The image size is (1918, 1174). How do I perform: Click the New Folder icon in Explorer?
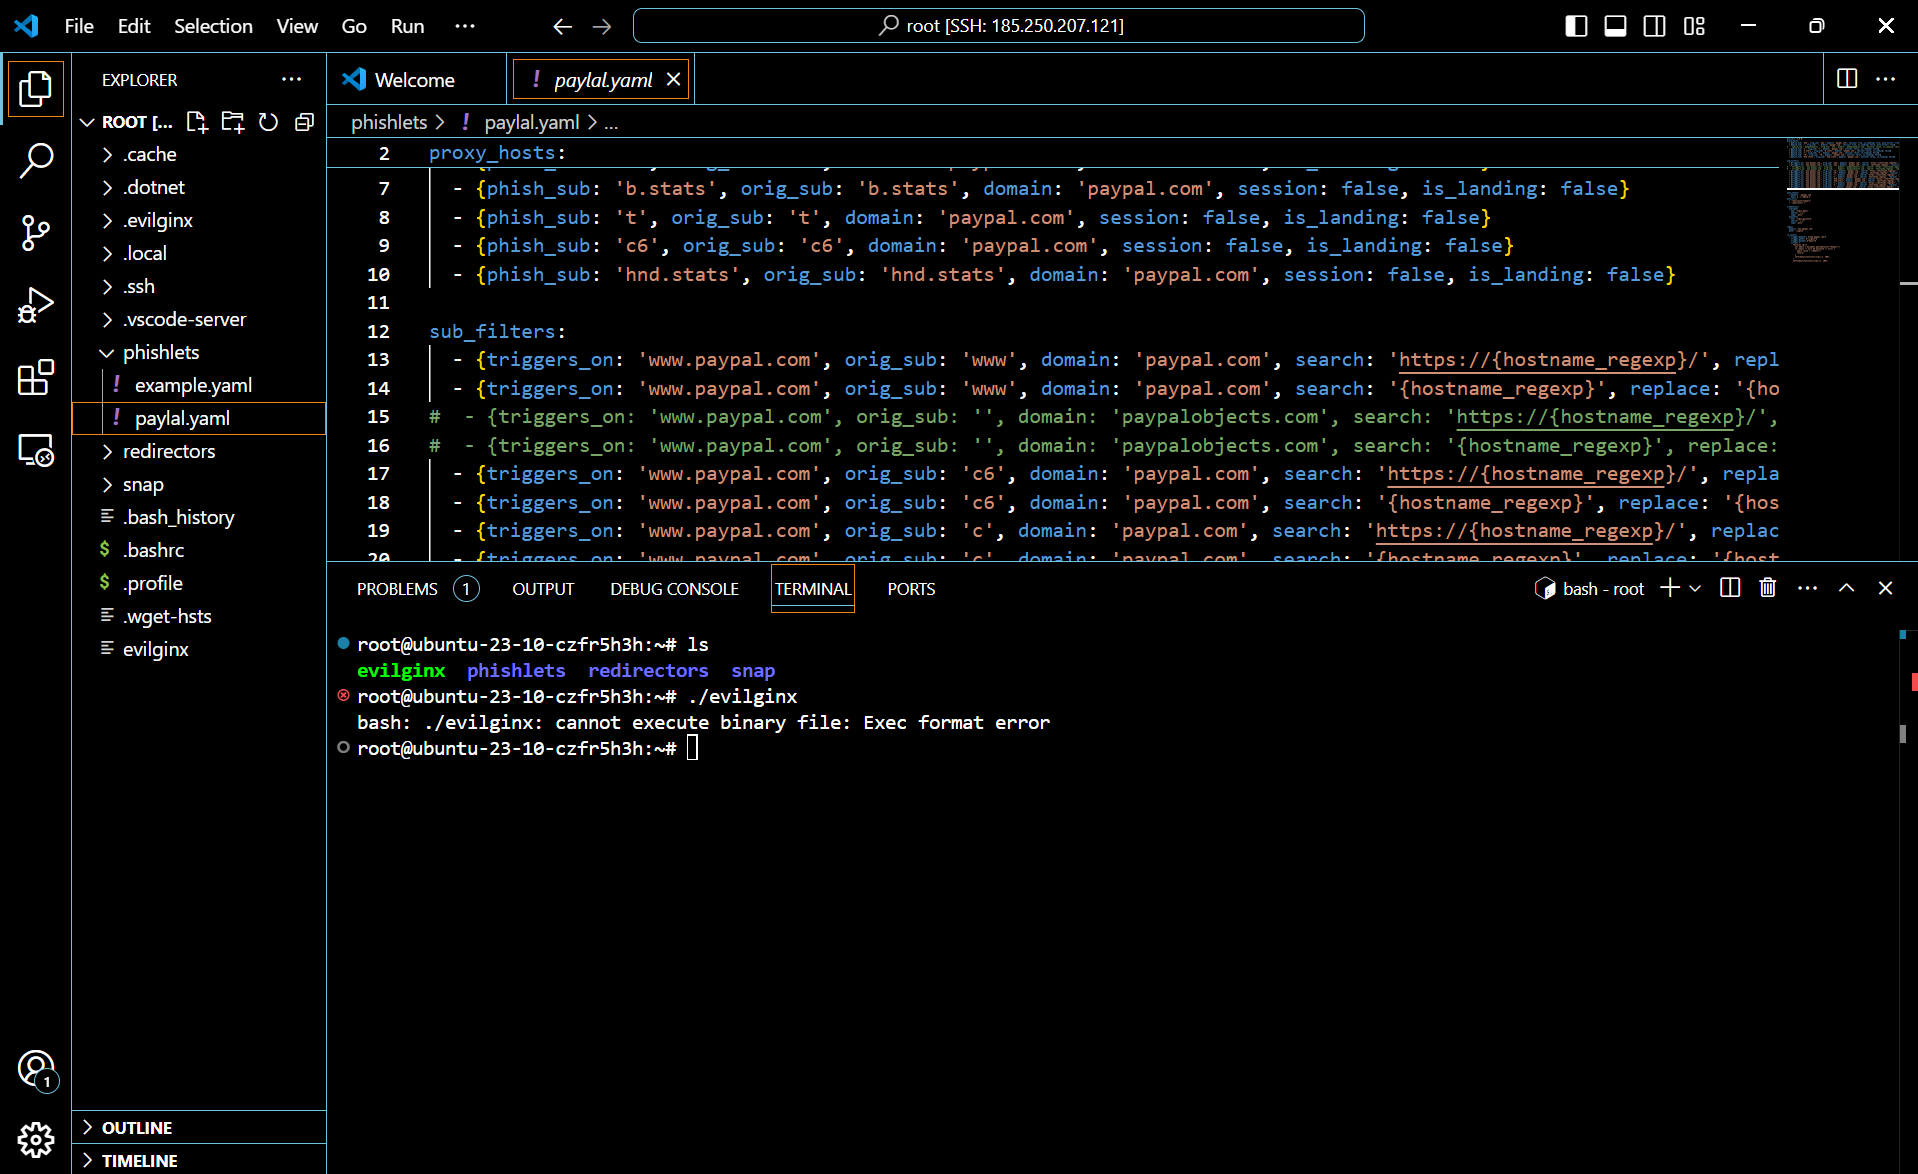pos(233,122)
